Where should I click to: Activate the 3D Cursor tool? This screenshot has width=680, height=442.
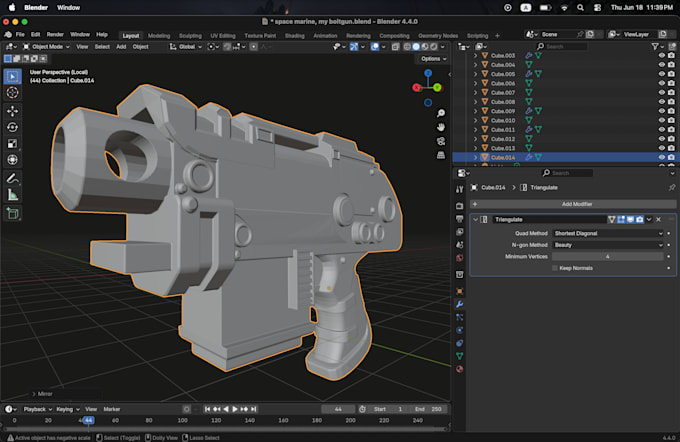[x=13, y=92]
